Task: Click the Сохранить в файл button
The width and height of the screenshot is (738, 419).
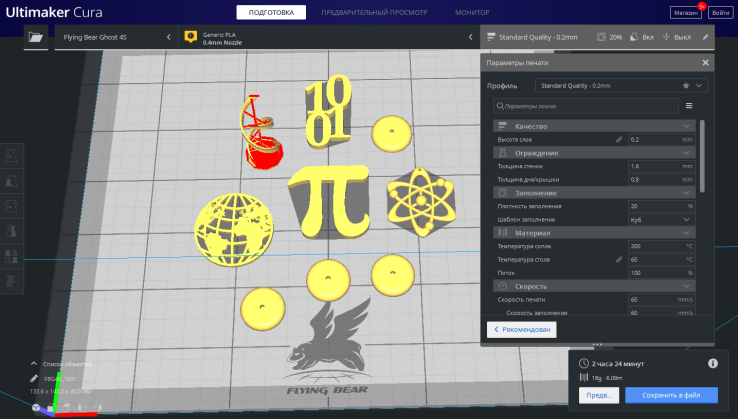Action: (671, 395)
